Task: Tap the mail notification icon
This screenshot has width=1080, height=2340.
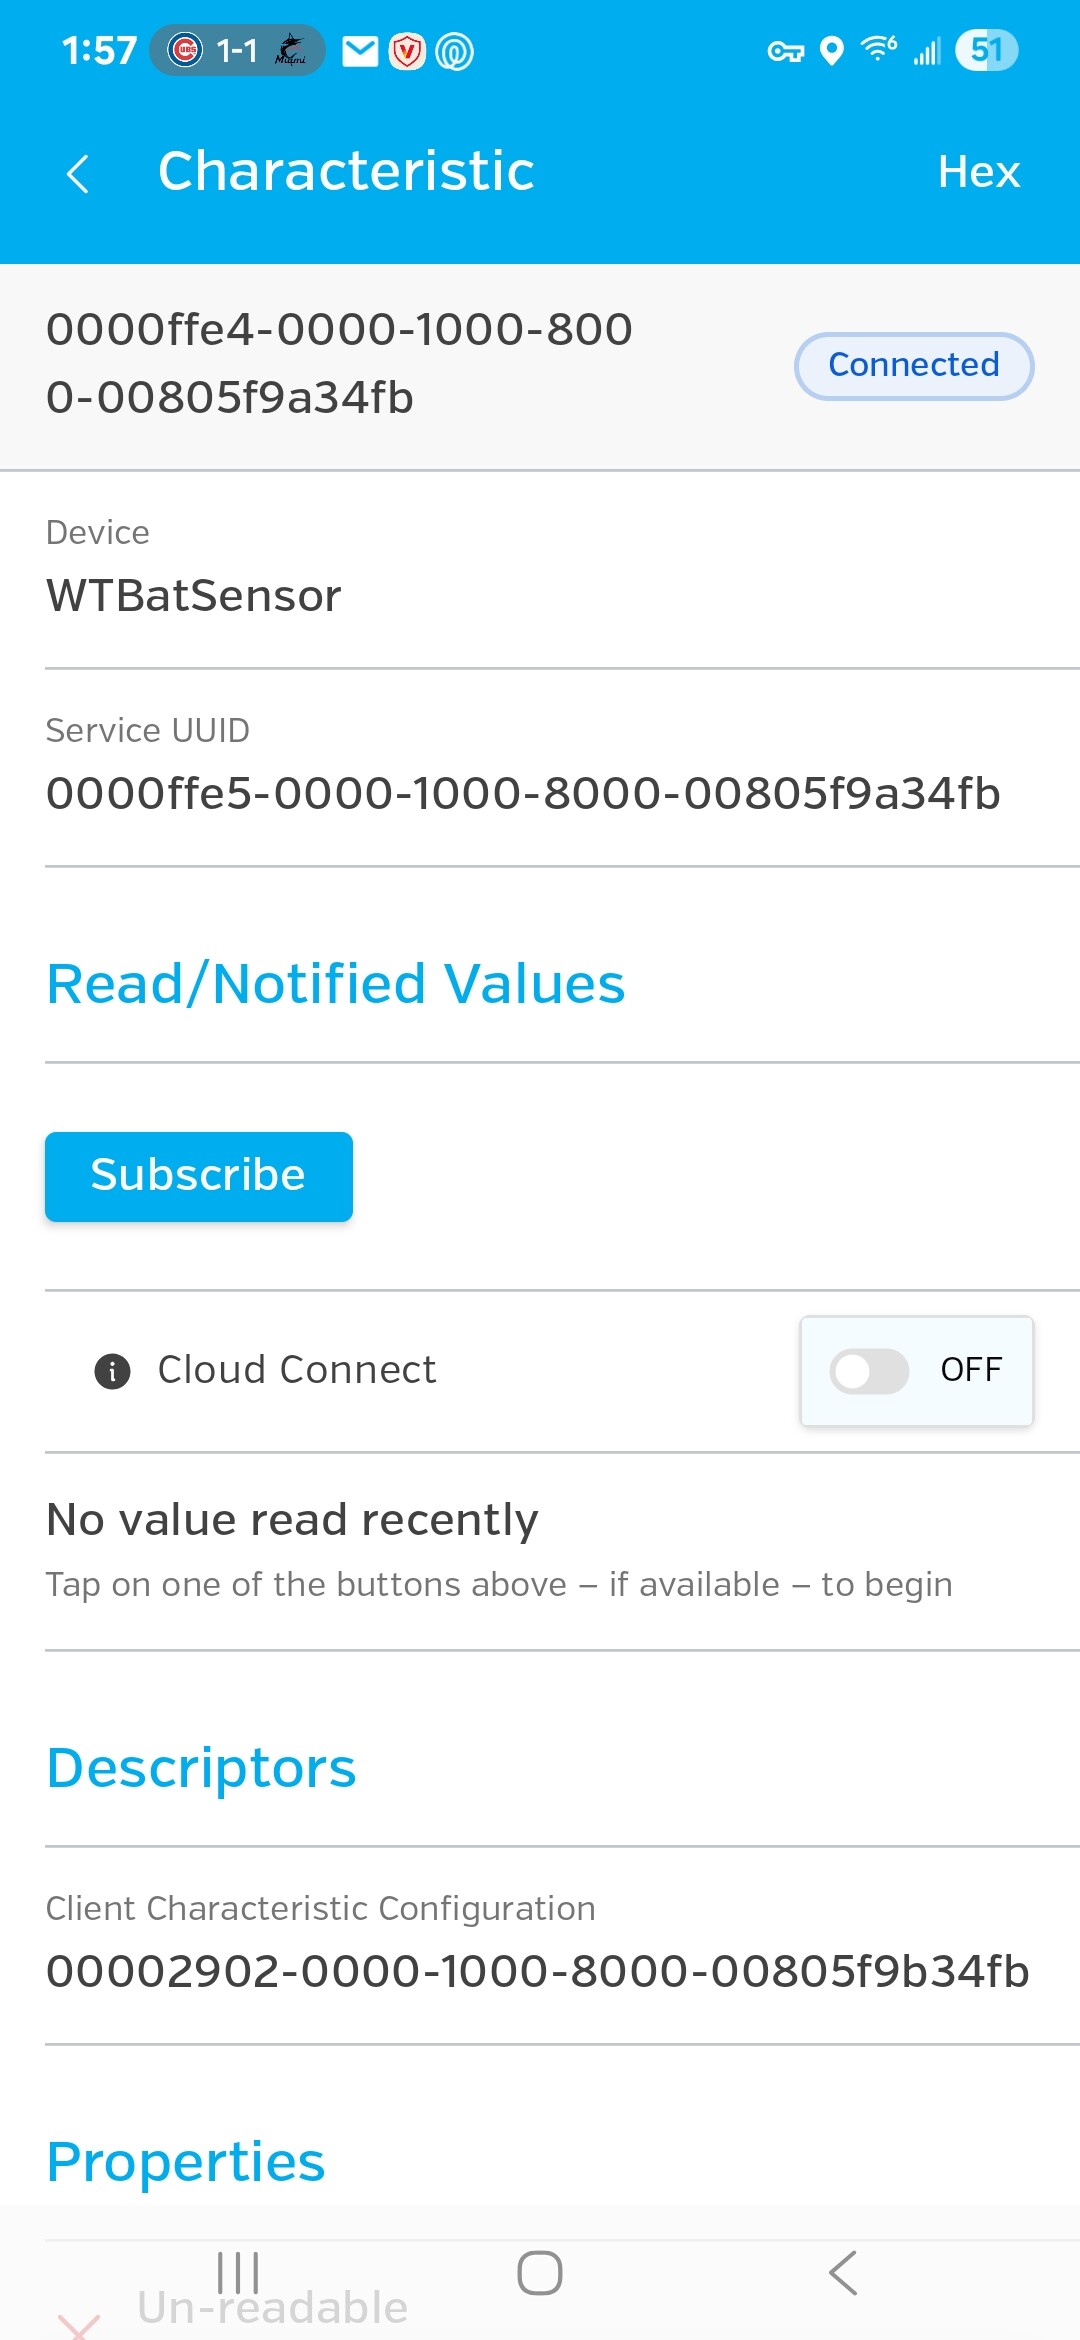Action: click(x=360, y=51)
